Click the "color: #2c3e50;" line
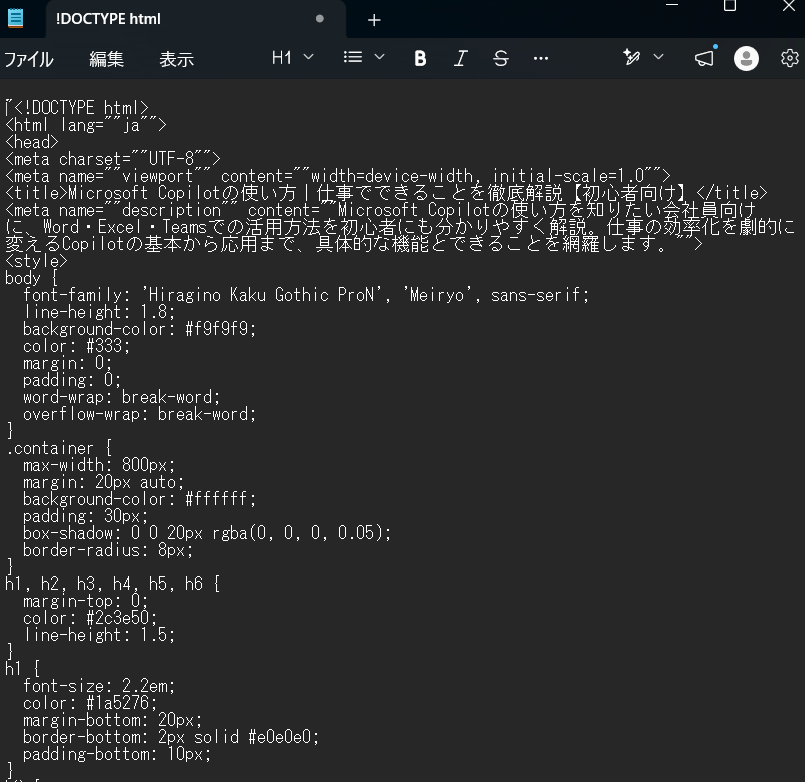This screenshot has height=782, width=805. coord(90,618)
